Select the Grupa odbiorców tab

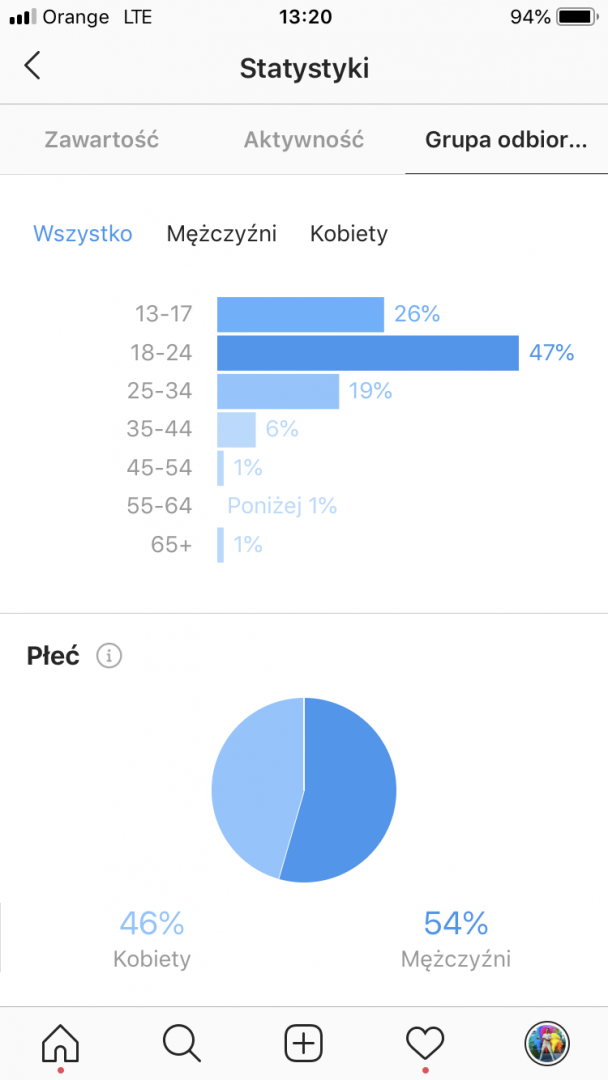pyautogui.click(x=506, y=140)
